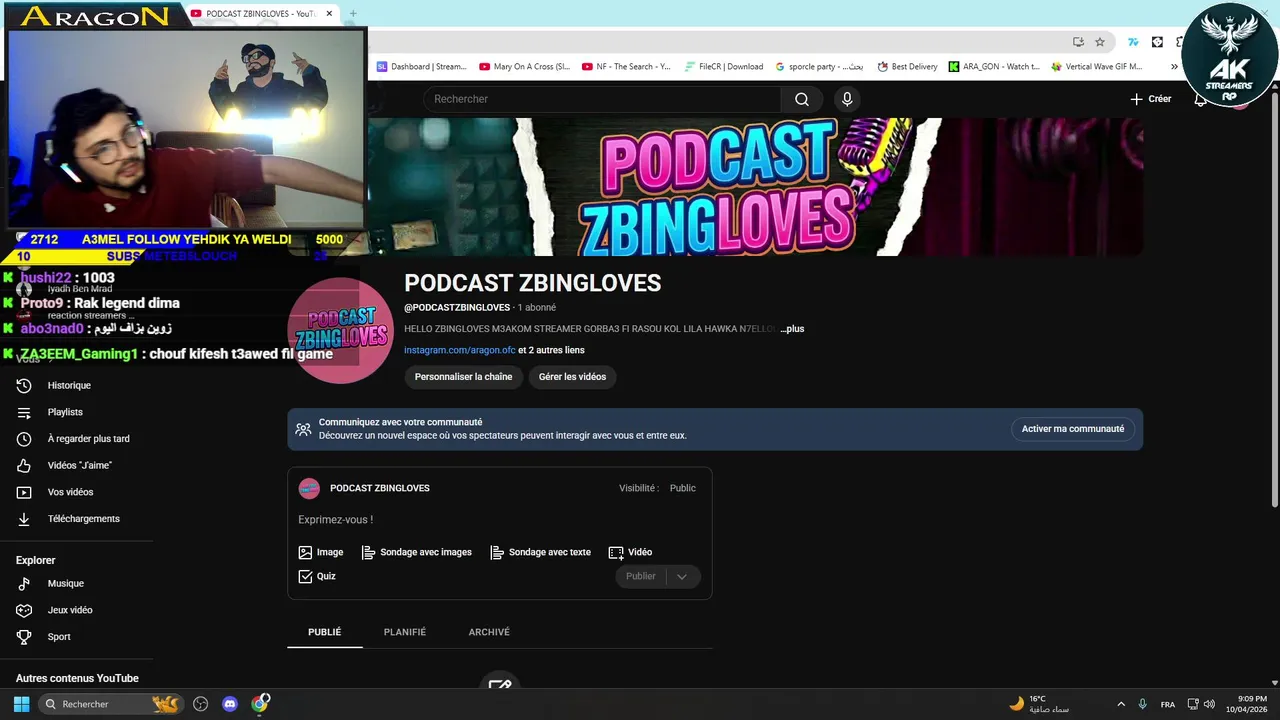Focus the Rechercher YouTube search field
The image size is (1280, 720).
coord(602,99)
